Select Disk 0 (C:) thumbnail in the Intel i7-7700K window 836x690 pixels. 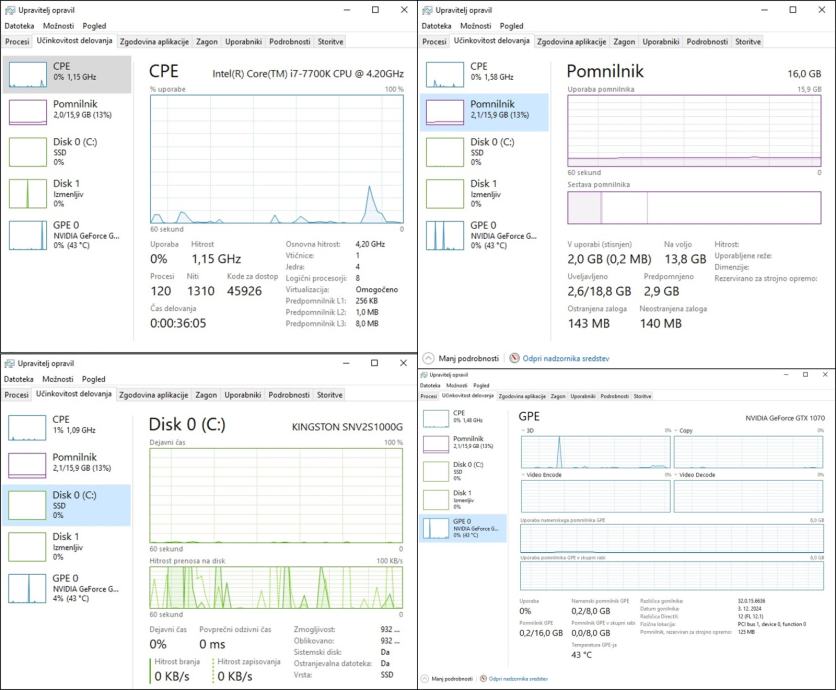(66, 151)
